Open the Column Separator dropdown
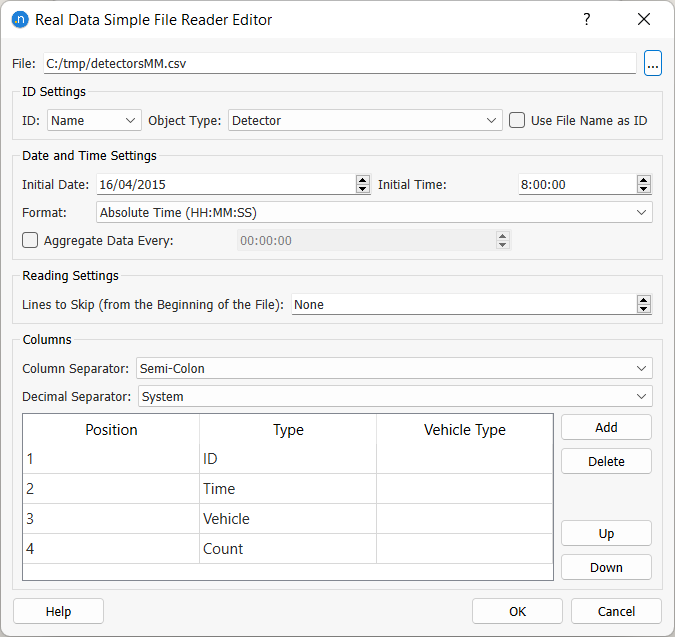This screenshot has width=675, height=637. [x=394, y=368]
